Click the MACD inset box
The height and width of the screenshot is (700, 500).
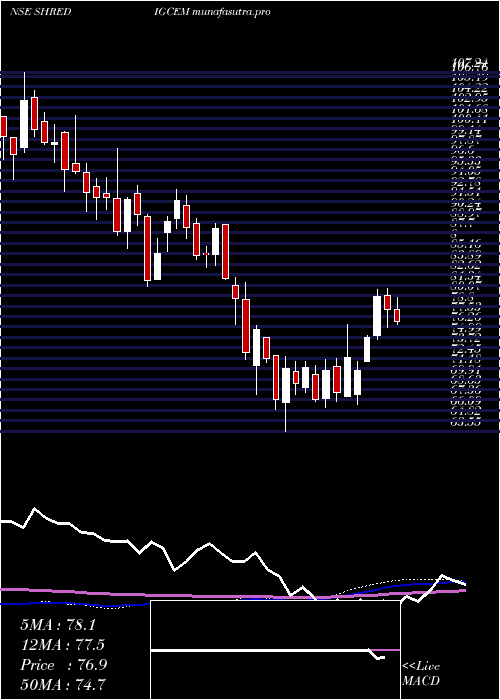pos(275,650)
